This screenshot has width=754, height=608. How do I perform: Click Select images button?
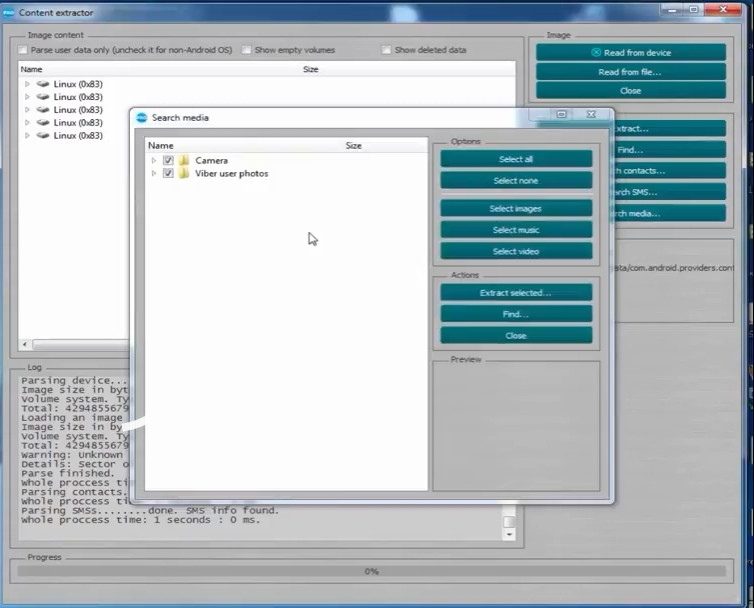pos(516,208)
